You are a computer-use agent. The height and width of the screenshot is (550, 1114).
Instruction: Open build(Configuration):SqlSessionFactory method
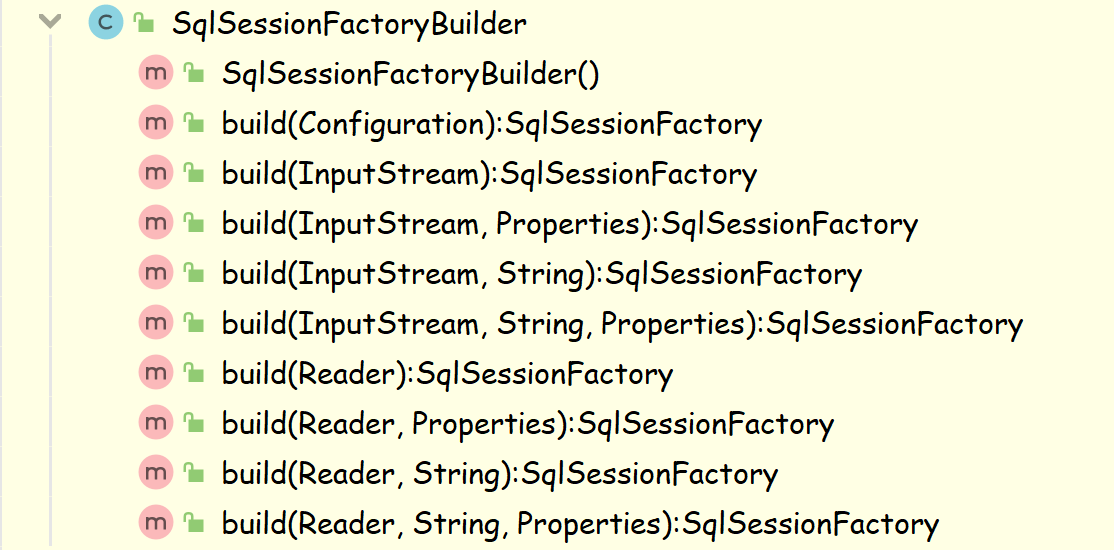pos(492,124)
